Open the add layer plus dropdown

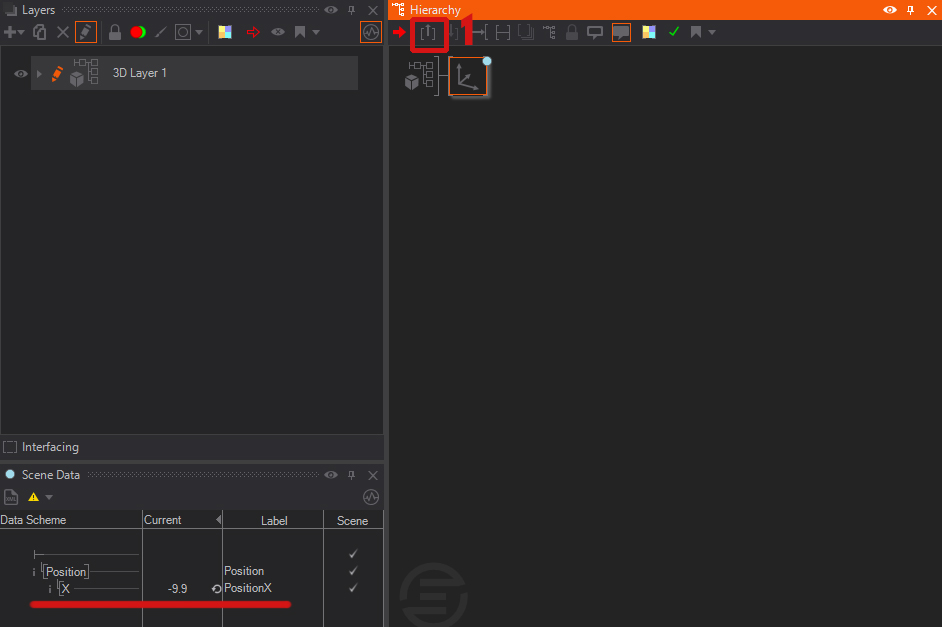pyautogui.click(x=14, y=32)
